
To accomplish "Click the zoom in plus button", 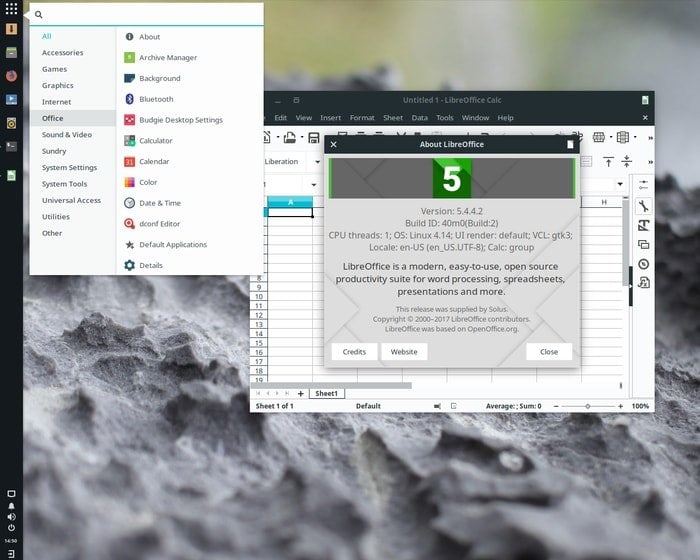I will pos(621,406).
